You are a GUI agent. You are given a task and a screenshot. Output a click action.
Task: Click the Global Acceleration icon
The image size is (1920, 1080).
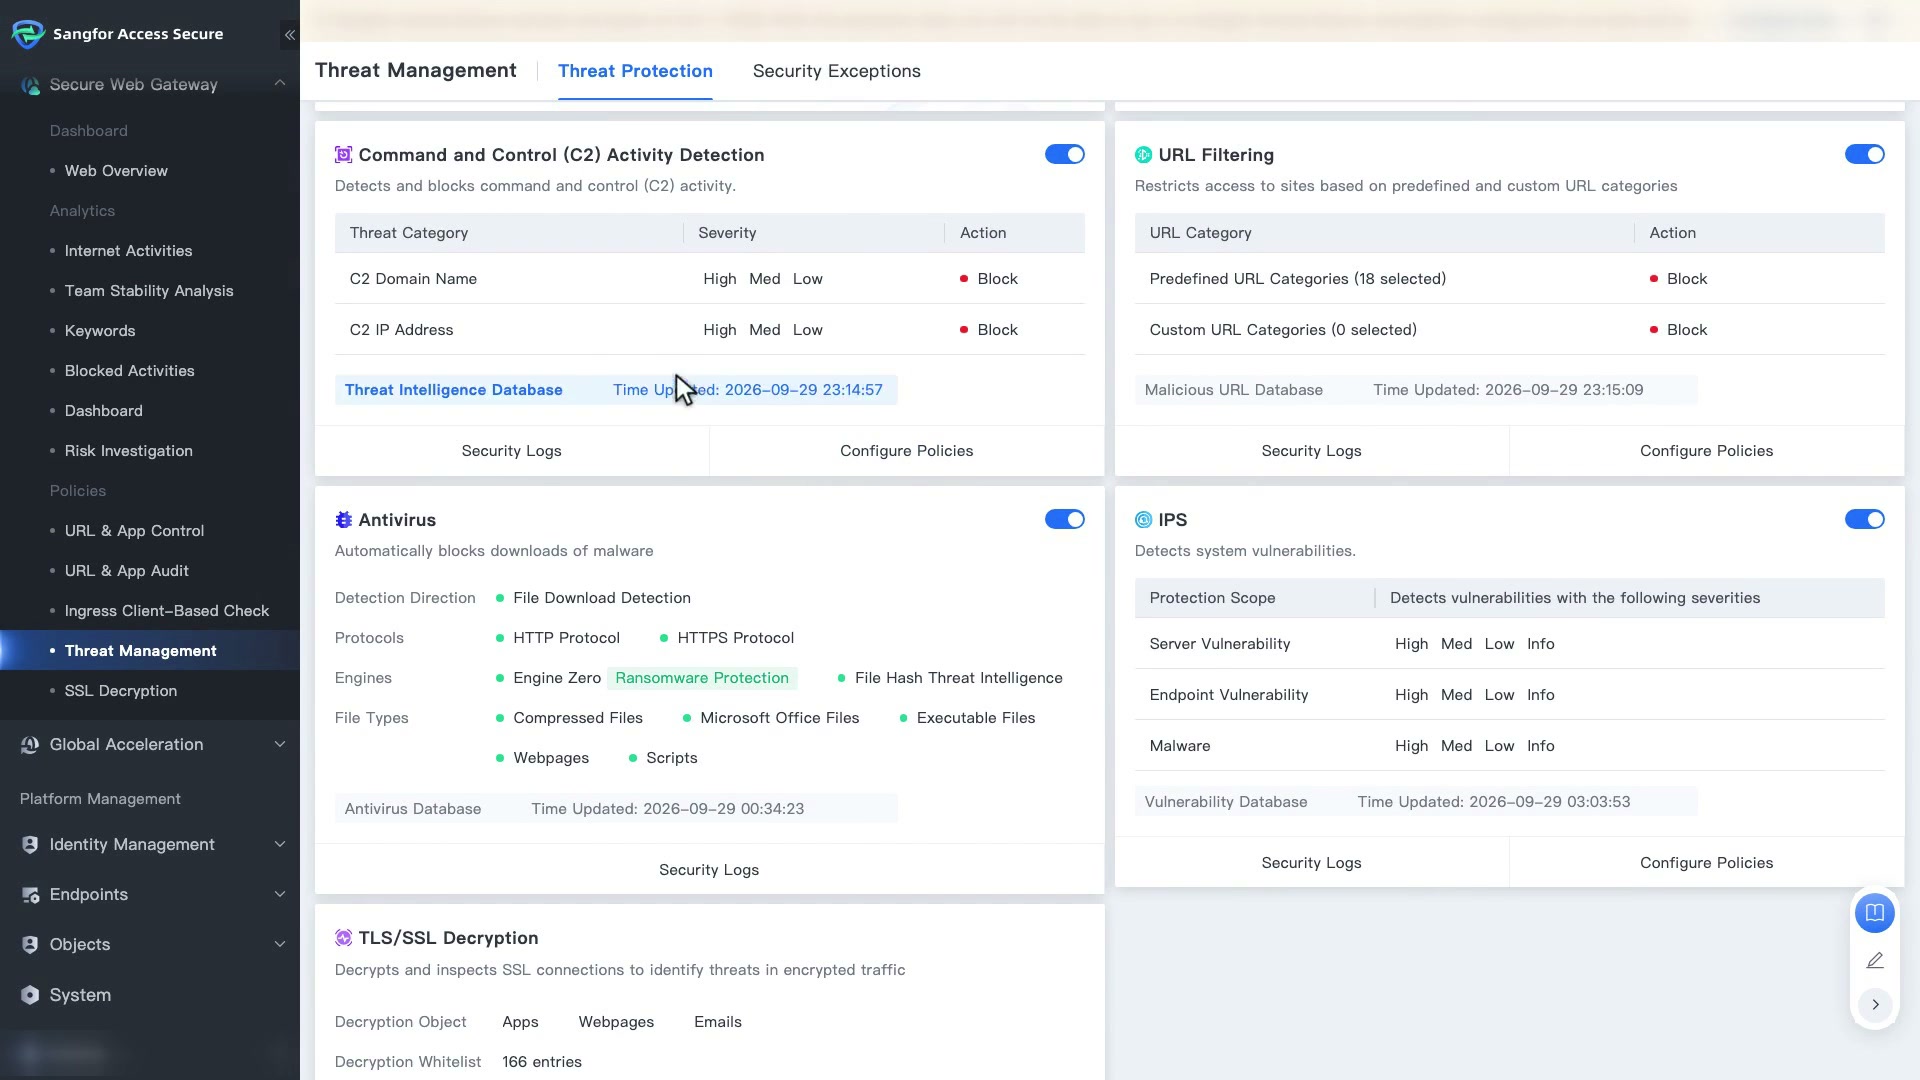pos(30,745)
